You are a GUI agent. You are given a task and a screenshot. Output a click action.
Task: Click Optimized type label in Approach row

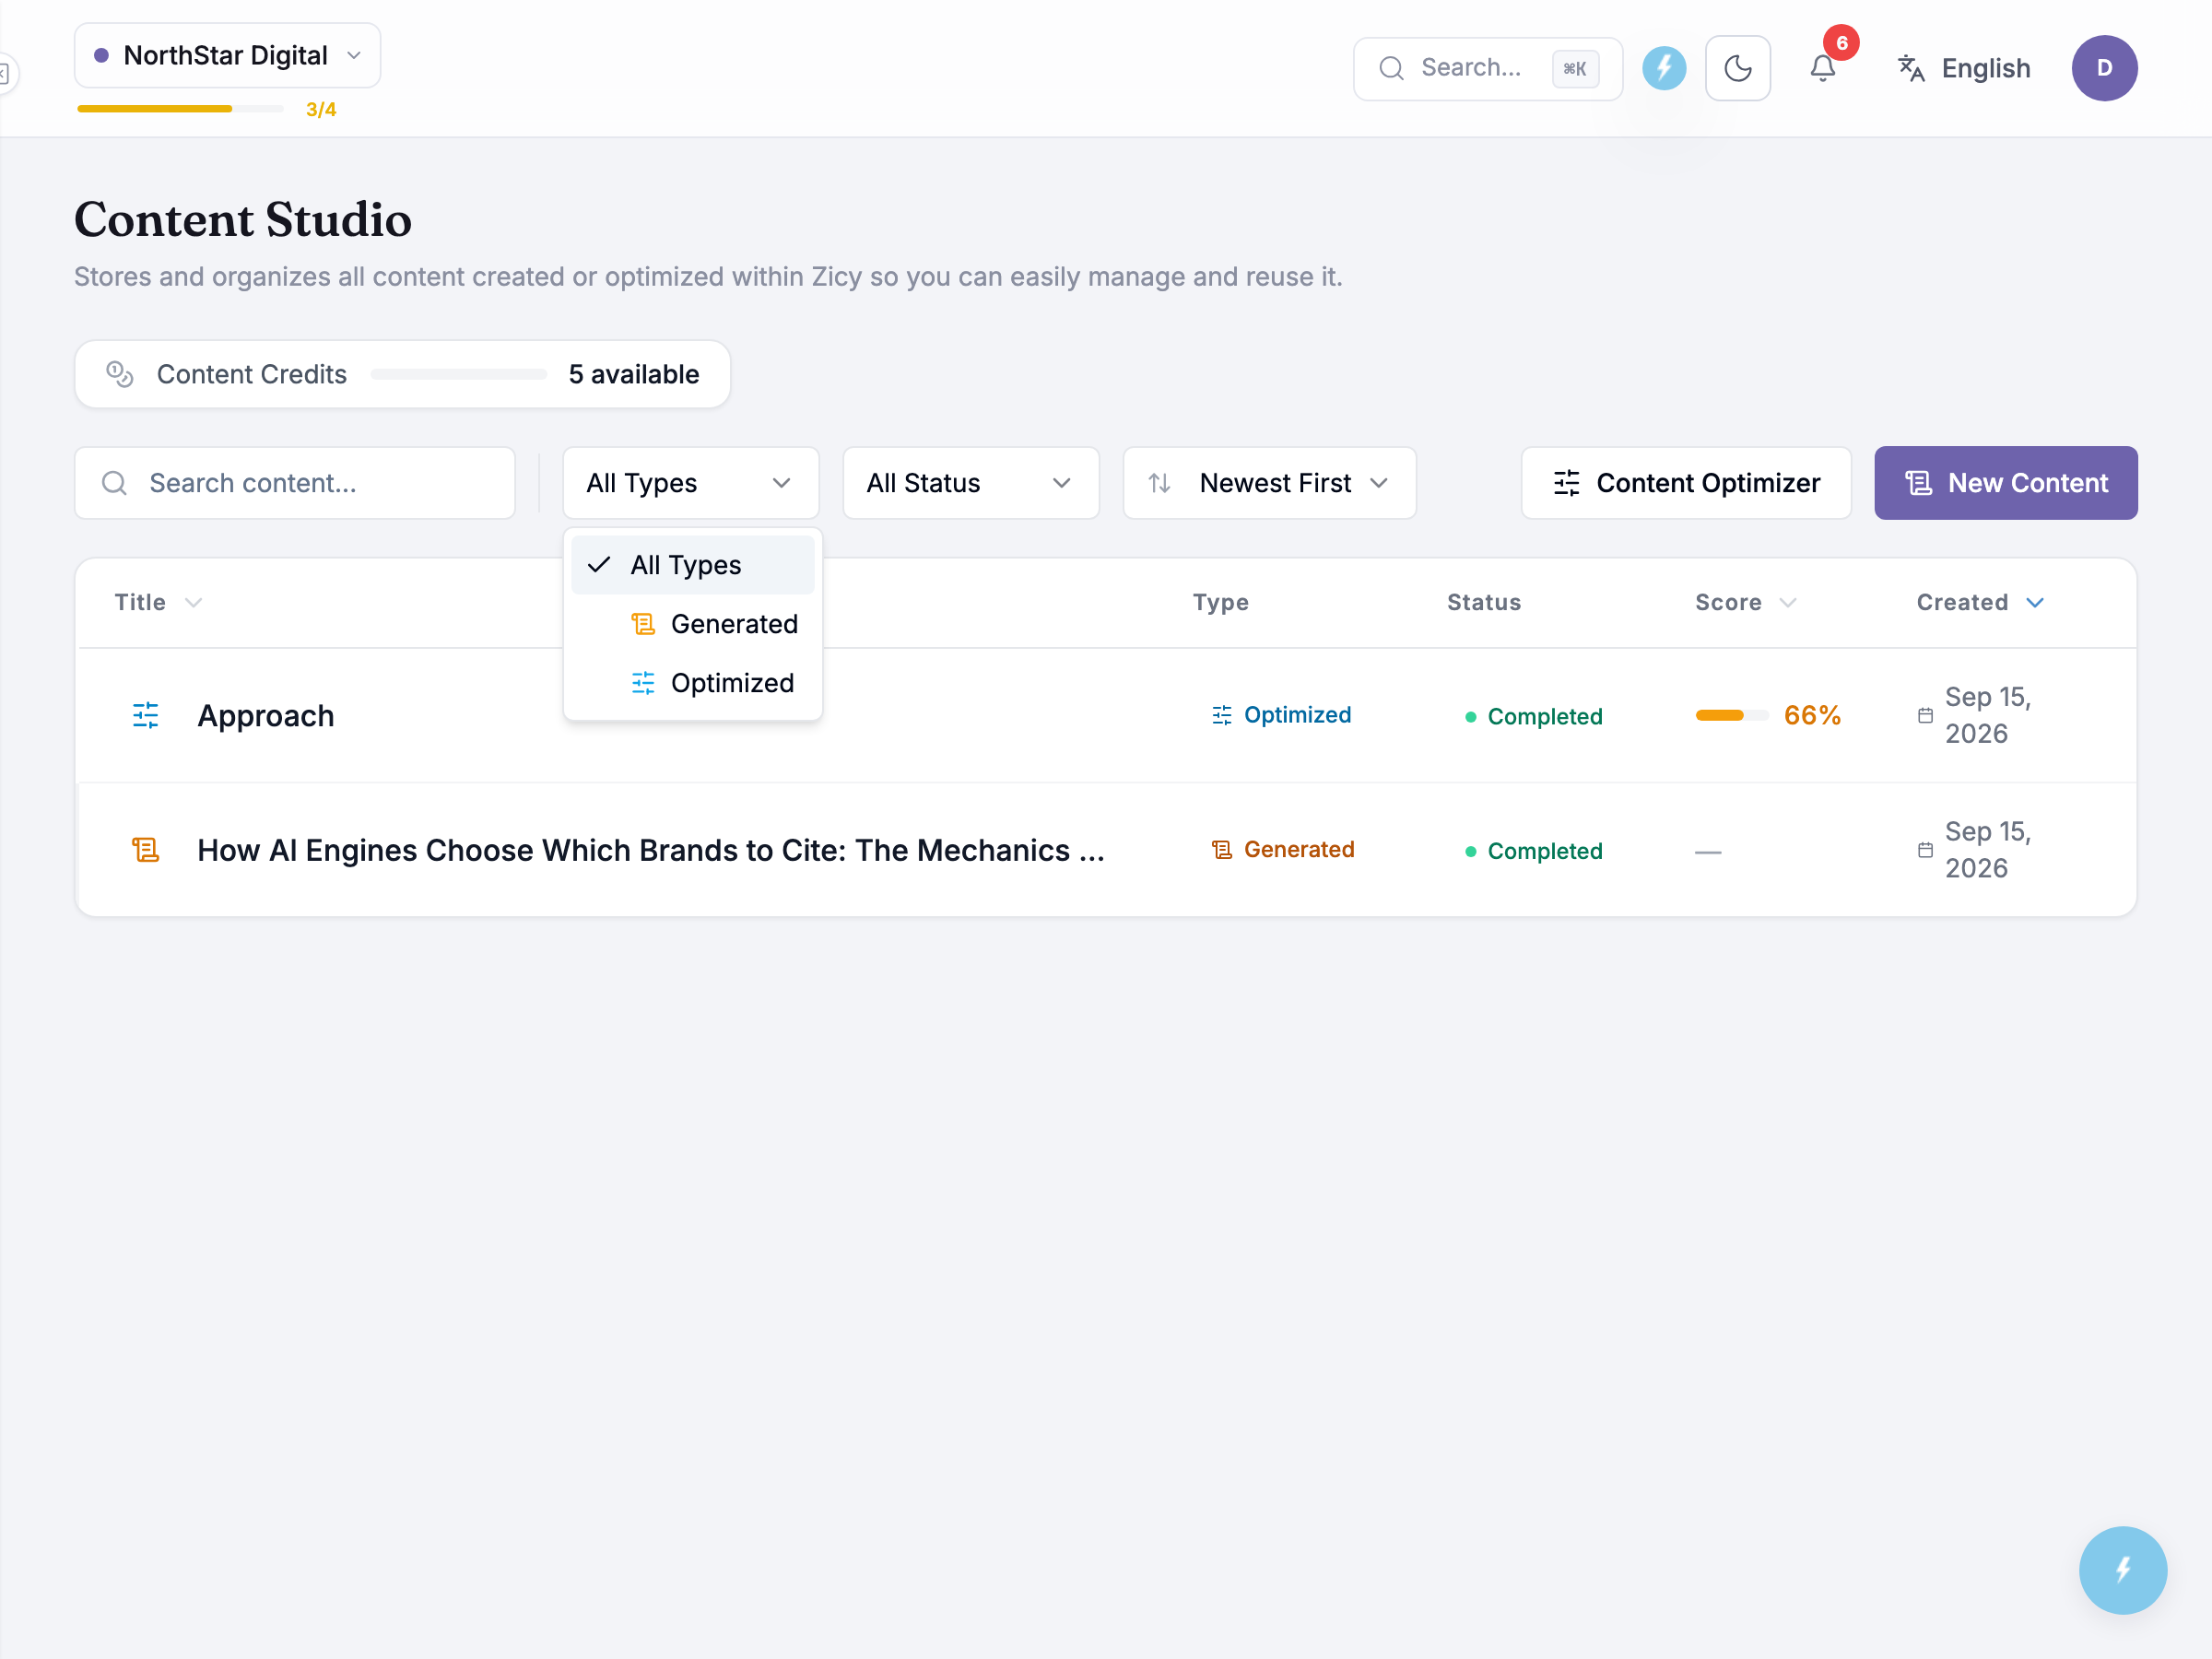(1282, 715)
